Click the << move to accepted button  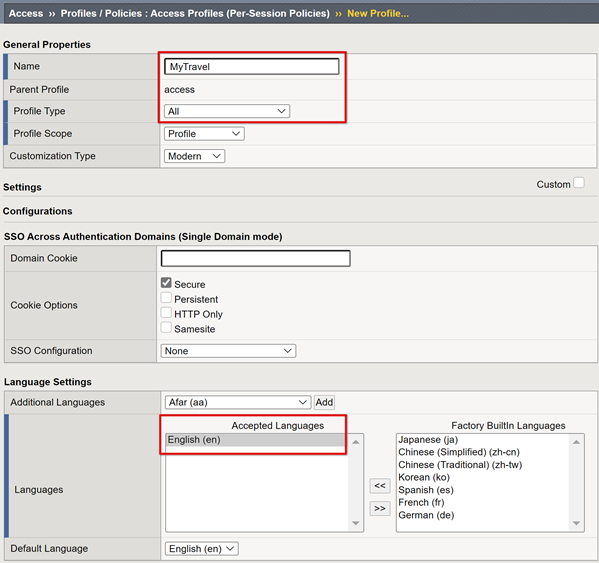click(x=380, y=486)
